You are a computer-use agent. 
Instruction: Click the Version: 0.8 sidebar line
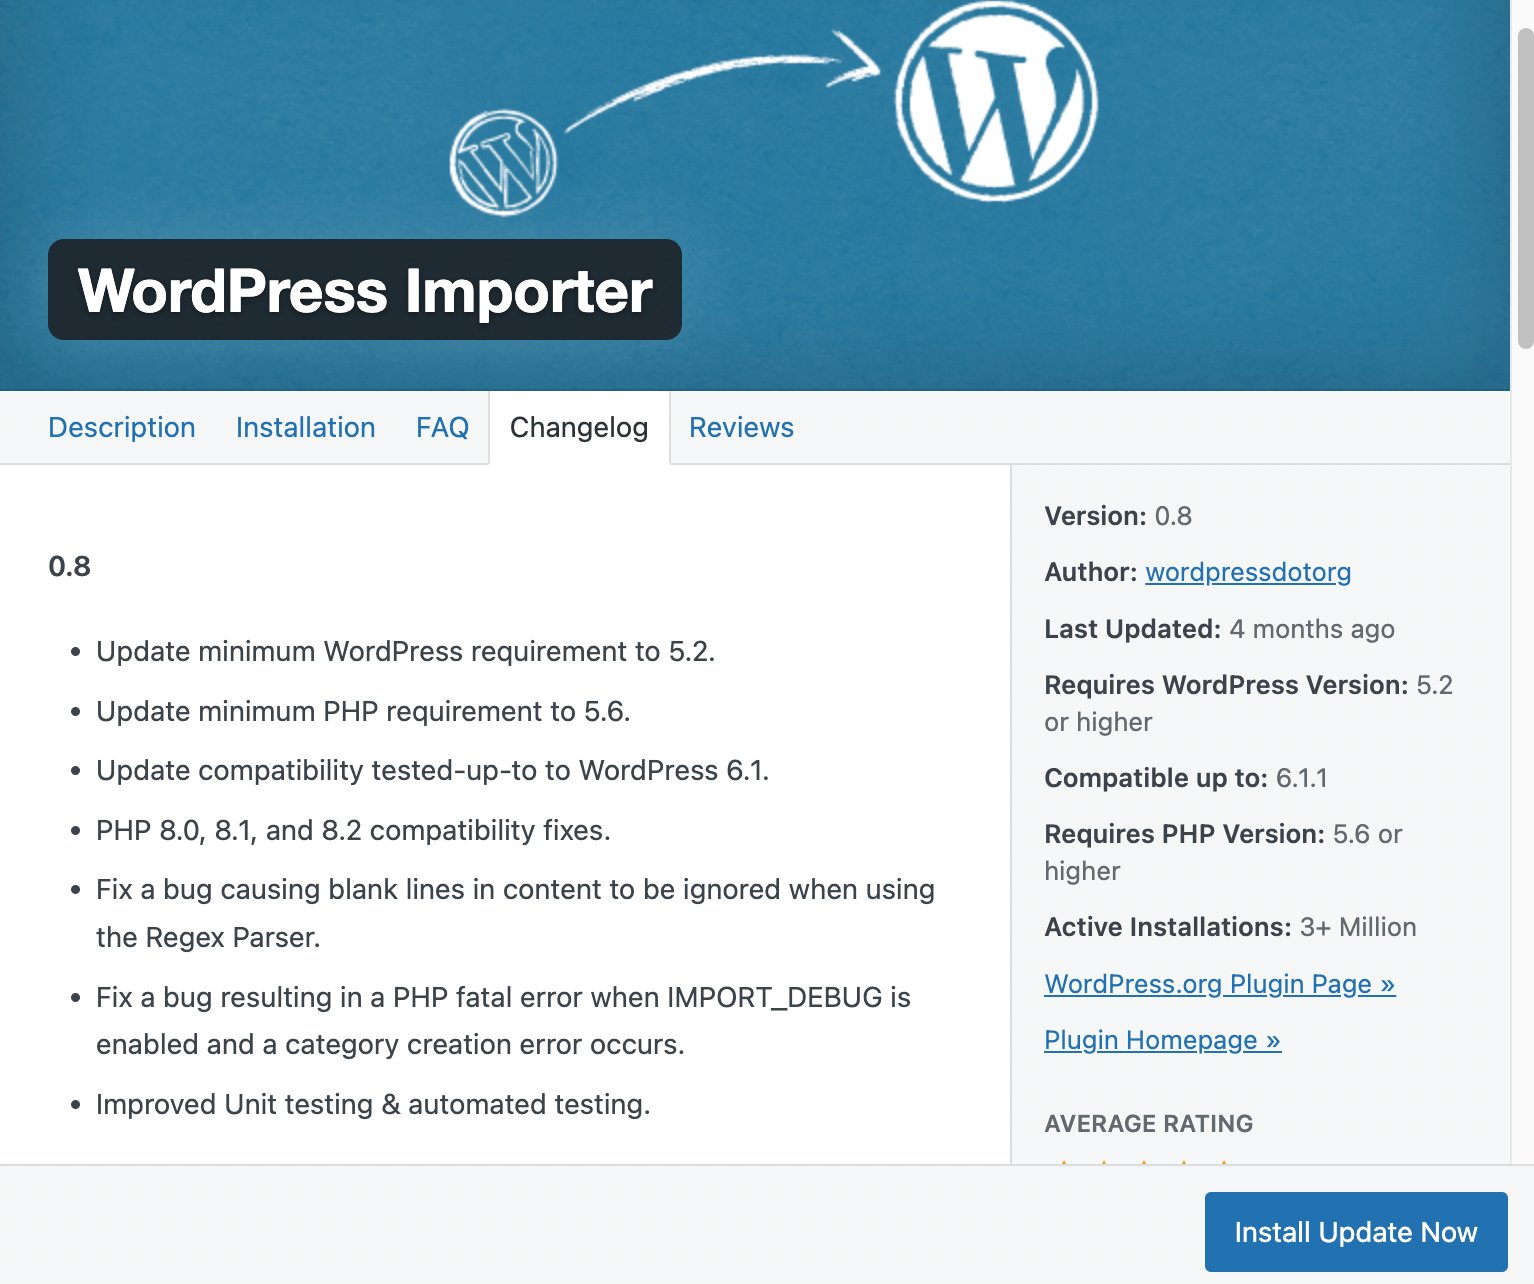click(1118, 516)
